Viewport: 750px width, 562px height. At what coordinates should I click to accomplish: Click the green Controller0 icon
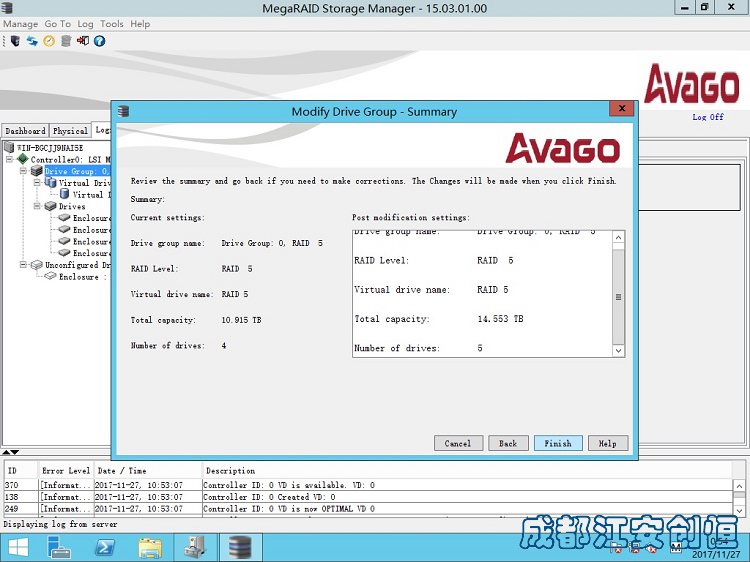22,159
